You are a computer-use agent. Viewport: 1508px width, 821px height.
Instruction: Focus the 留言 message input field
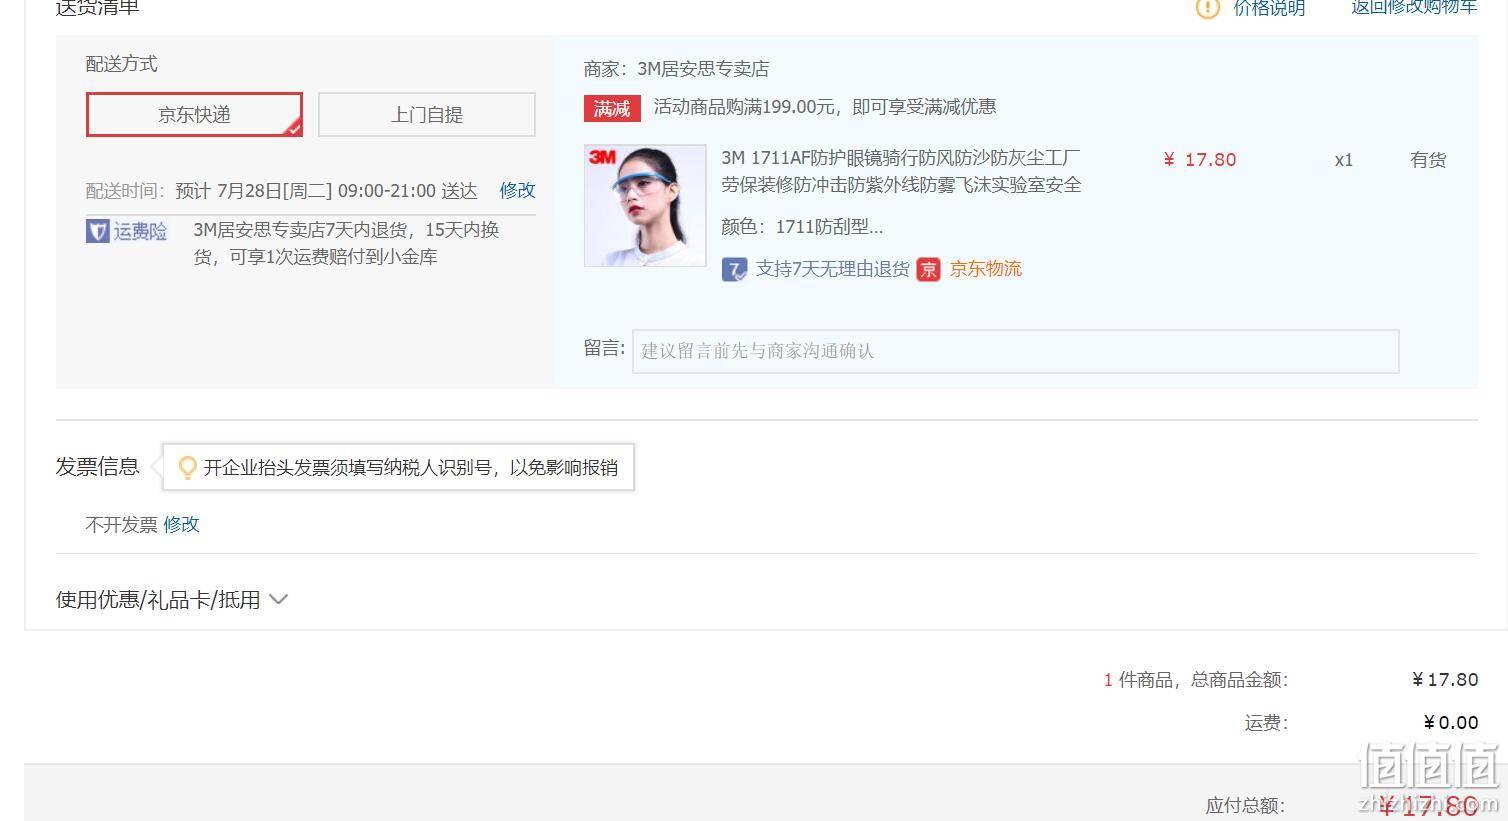(1015, 351)
